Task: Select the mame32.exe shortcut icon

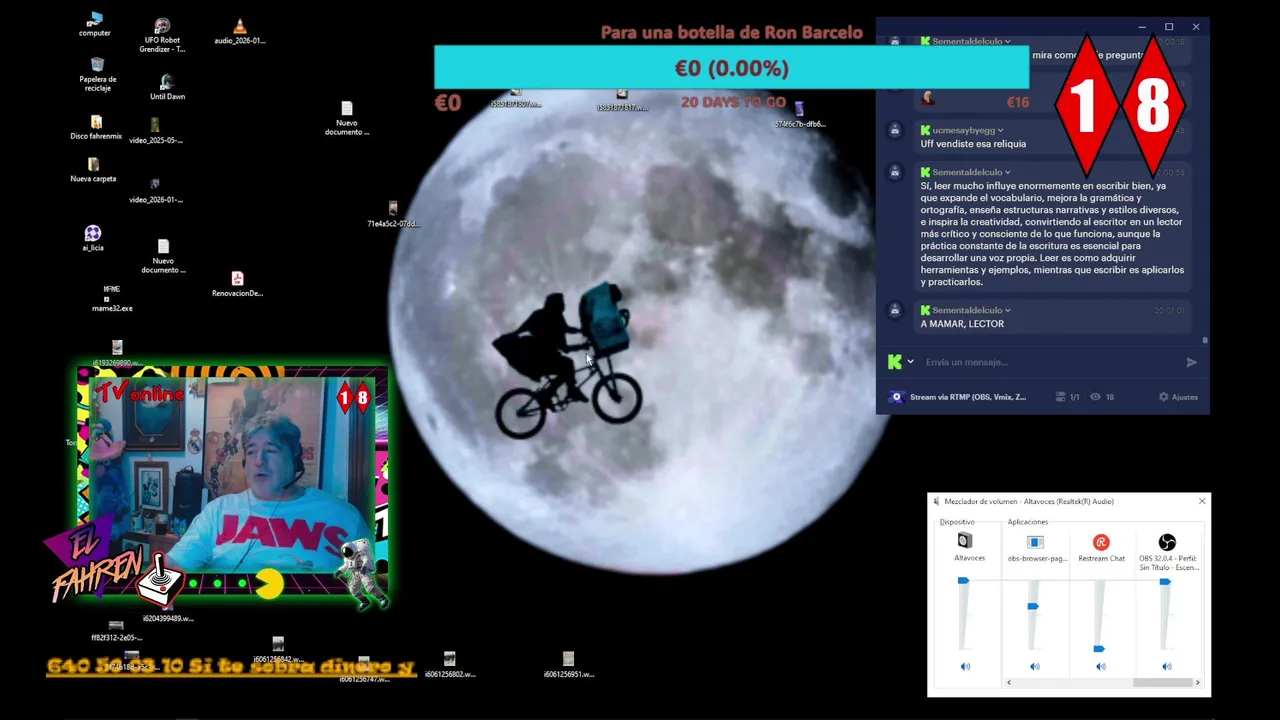Action: coord(112,298)
